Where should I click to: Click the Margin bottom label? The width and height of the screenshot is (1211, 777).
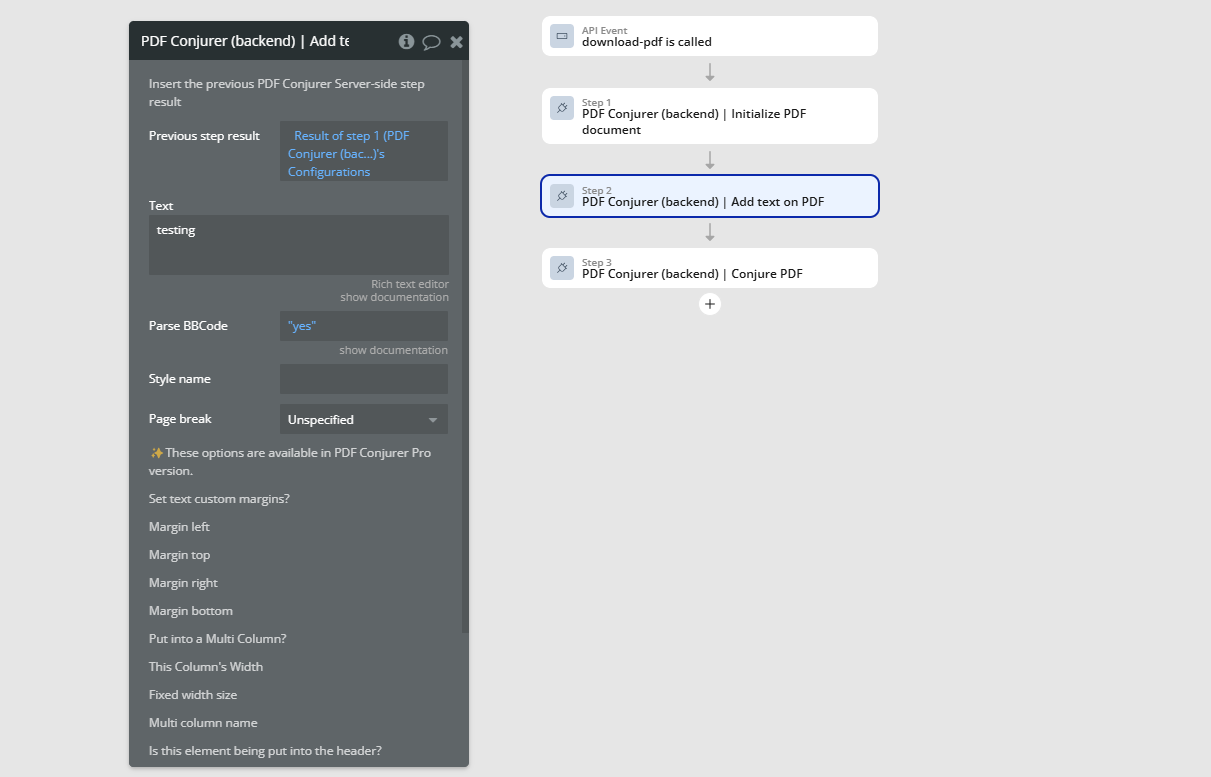point(191,611)
